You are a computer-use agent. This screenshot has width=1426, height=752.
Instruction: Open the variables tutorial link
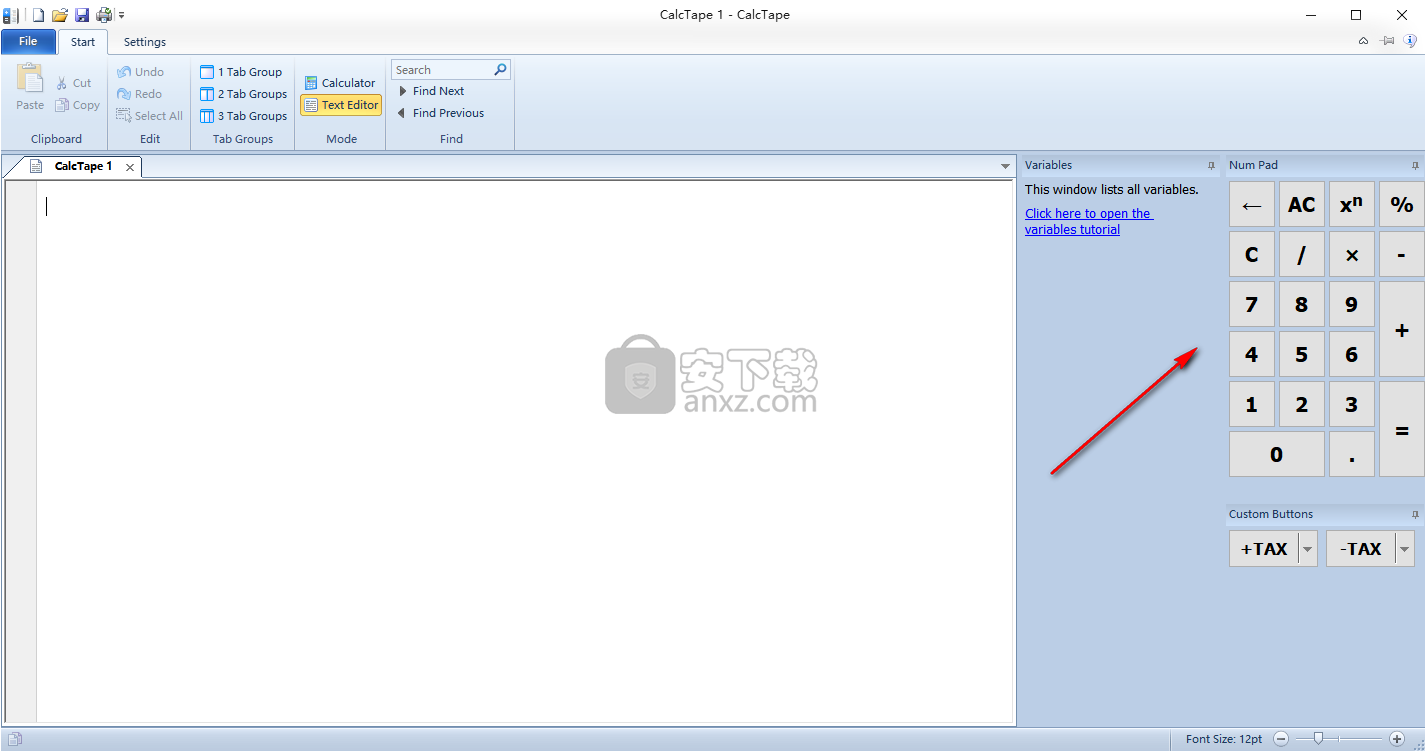coord(1089,221)
